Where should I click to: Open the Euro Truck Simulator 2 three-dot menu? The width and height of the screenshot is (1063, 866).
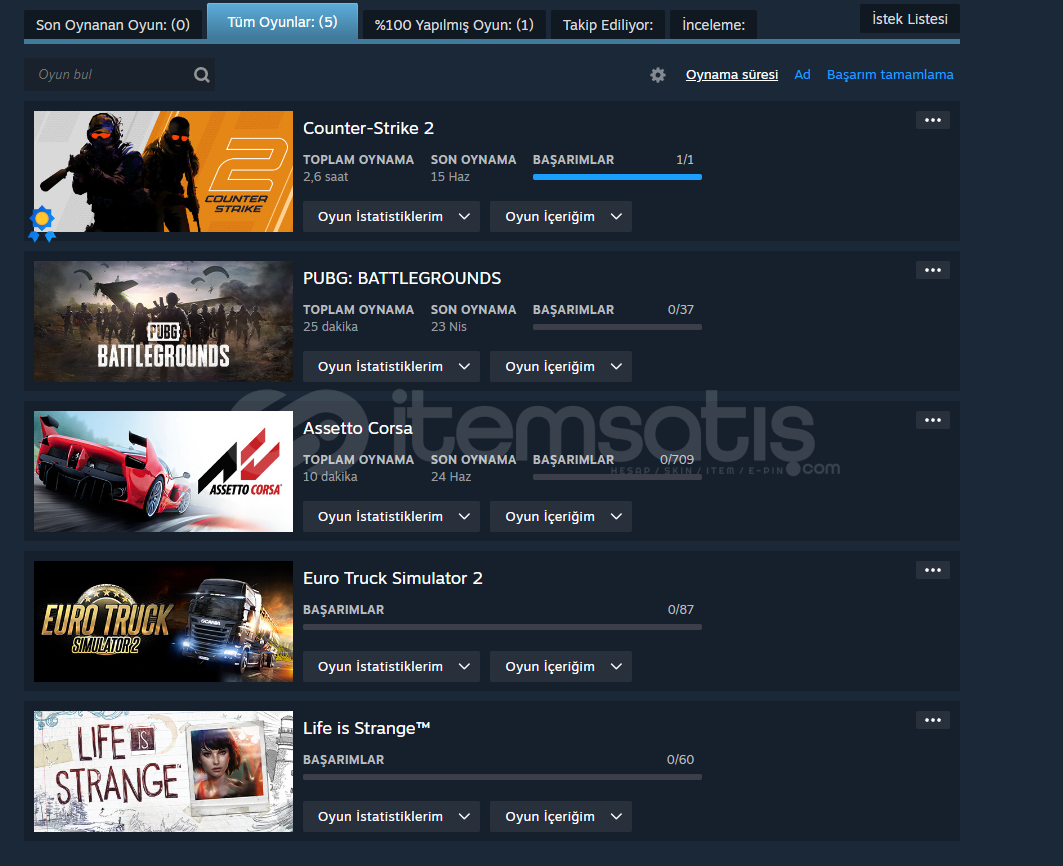(933, 570)
